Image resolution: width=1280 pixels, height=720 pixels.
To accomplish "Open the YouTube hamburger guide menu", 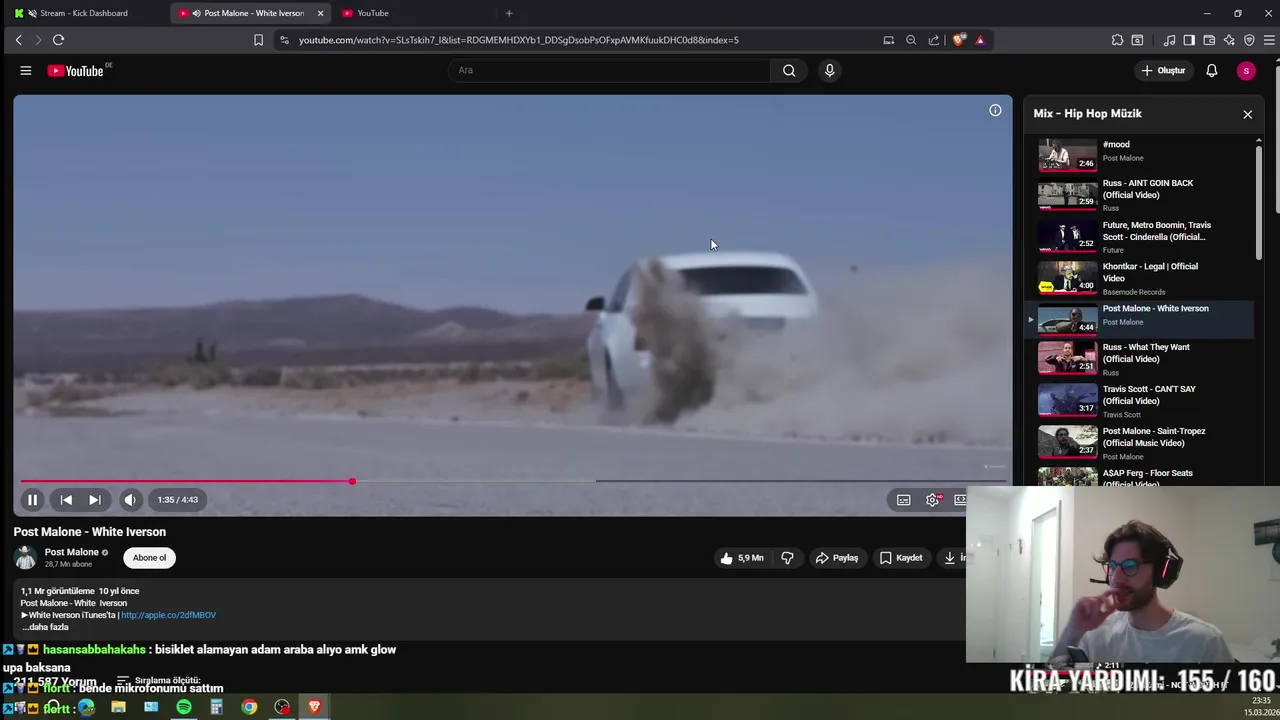I will (26, 71).
